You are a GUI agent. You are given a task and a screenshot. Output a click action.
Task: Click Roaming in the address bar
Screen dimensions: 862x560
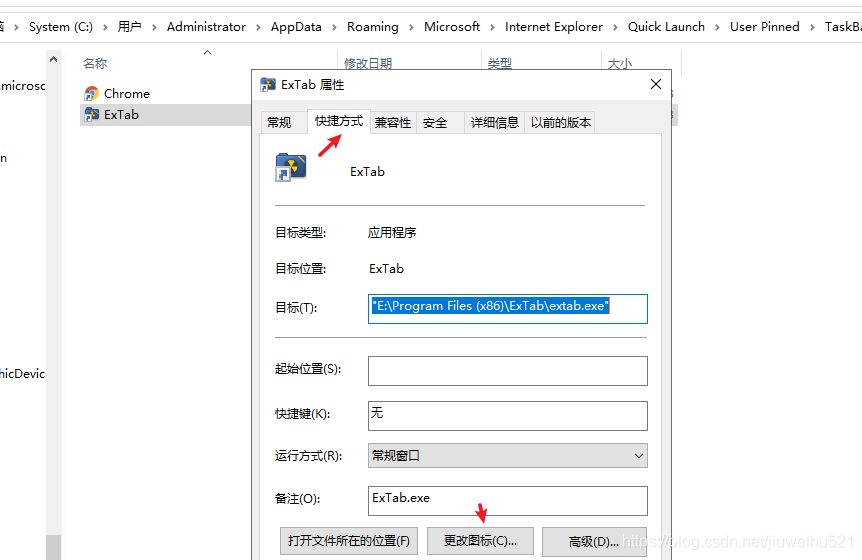tap(373, 27)
